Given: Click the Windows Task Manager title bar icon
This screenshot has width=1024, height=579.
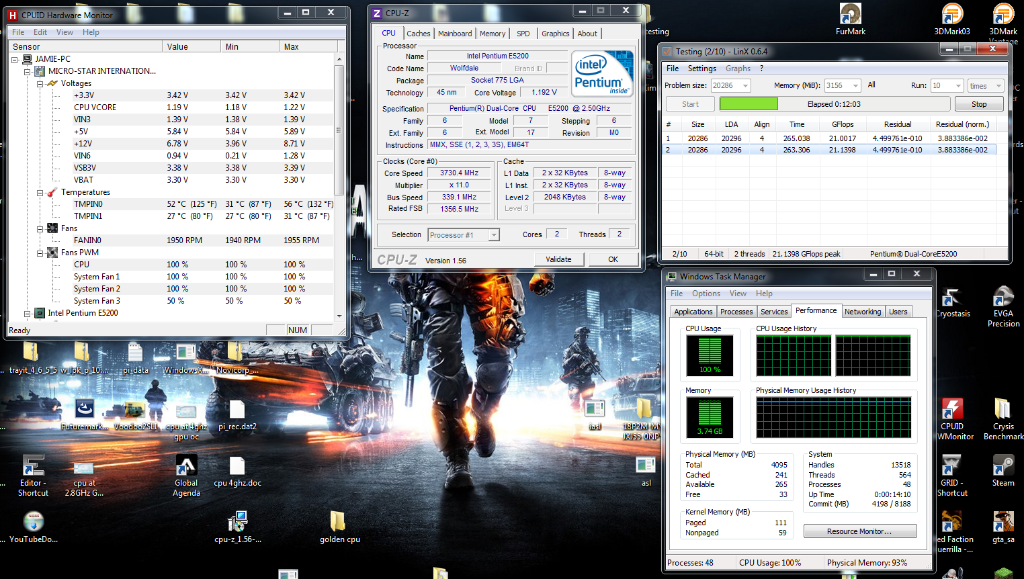Looking at the screenshot, I should (671, 276).
